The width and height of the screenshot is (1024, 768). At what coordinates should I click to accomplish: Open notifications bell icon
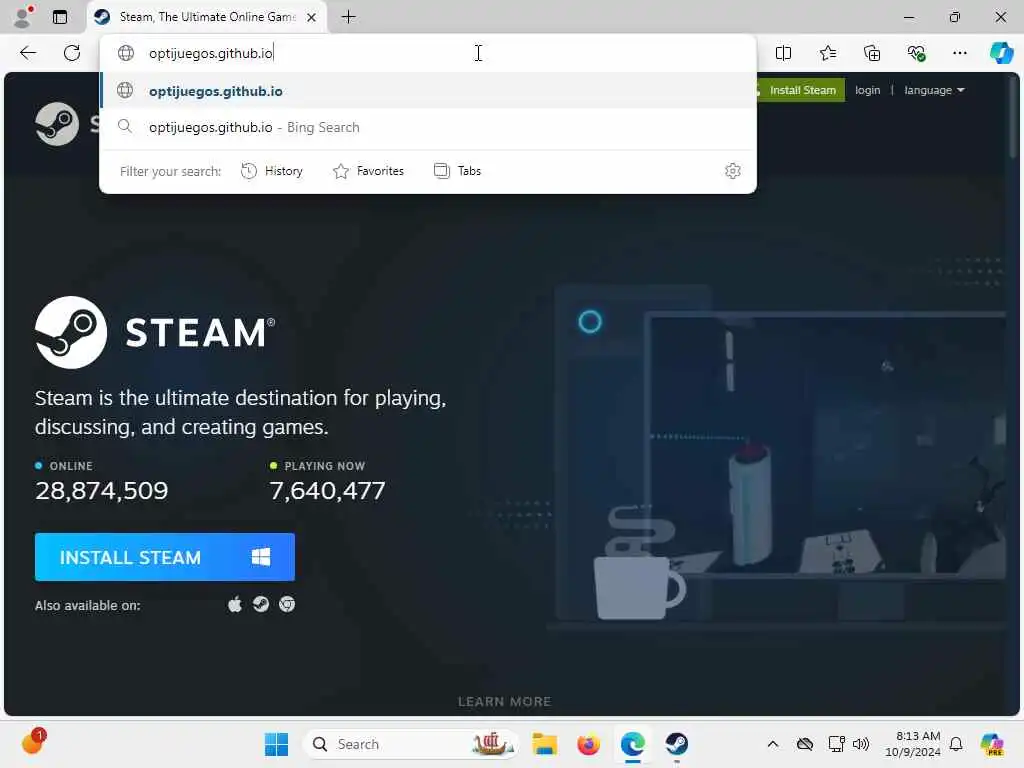click(x=956, y=744)
